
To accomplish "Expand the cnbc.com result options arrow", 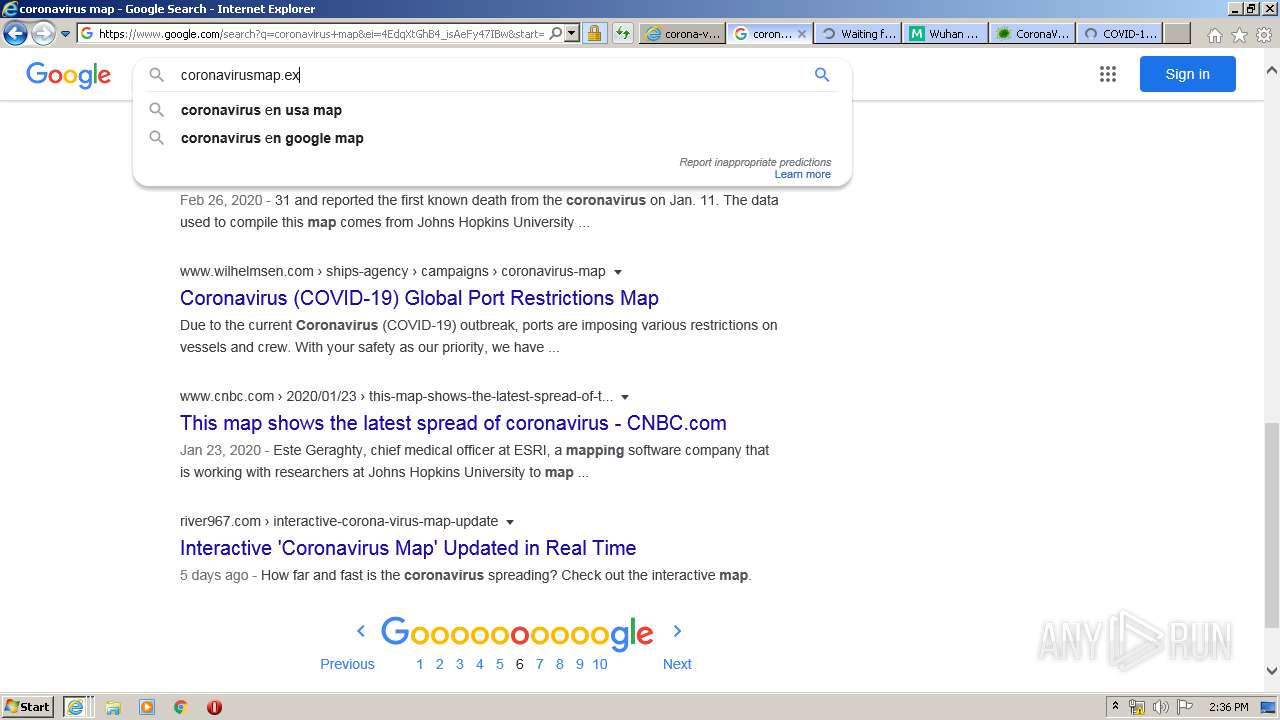I will (x=625, y=397).
